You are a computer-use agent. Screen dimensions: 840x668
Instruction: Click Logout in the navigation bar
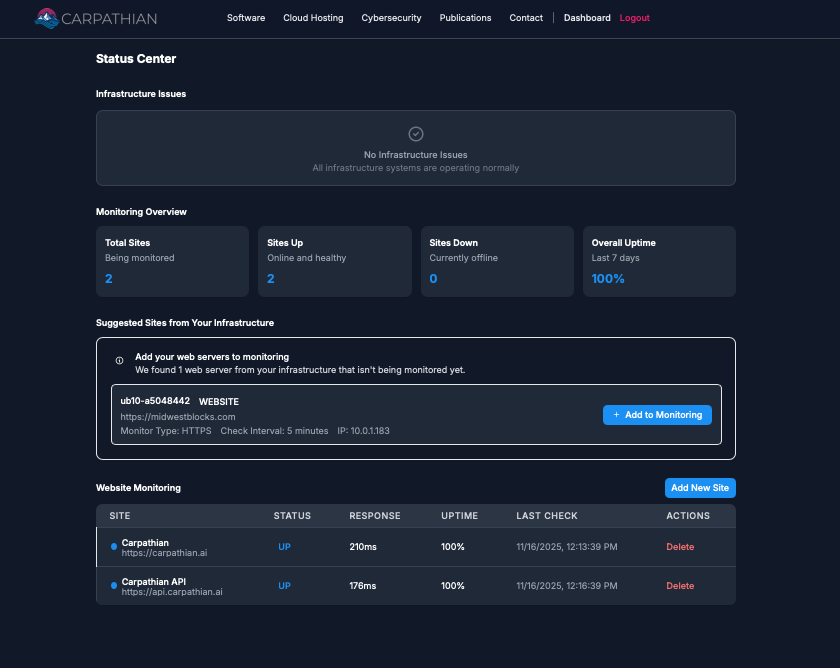pos(634,17)
